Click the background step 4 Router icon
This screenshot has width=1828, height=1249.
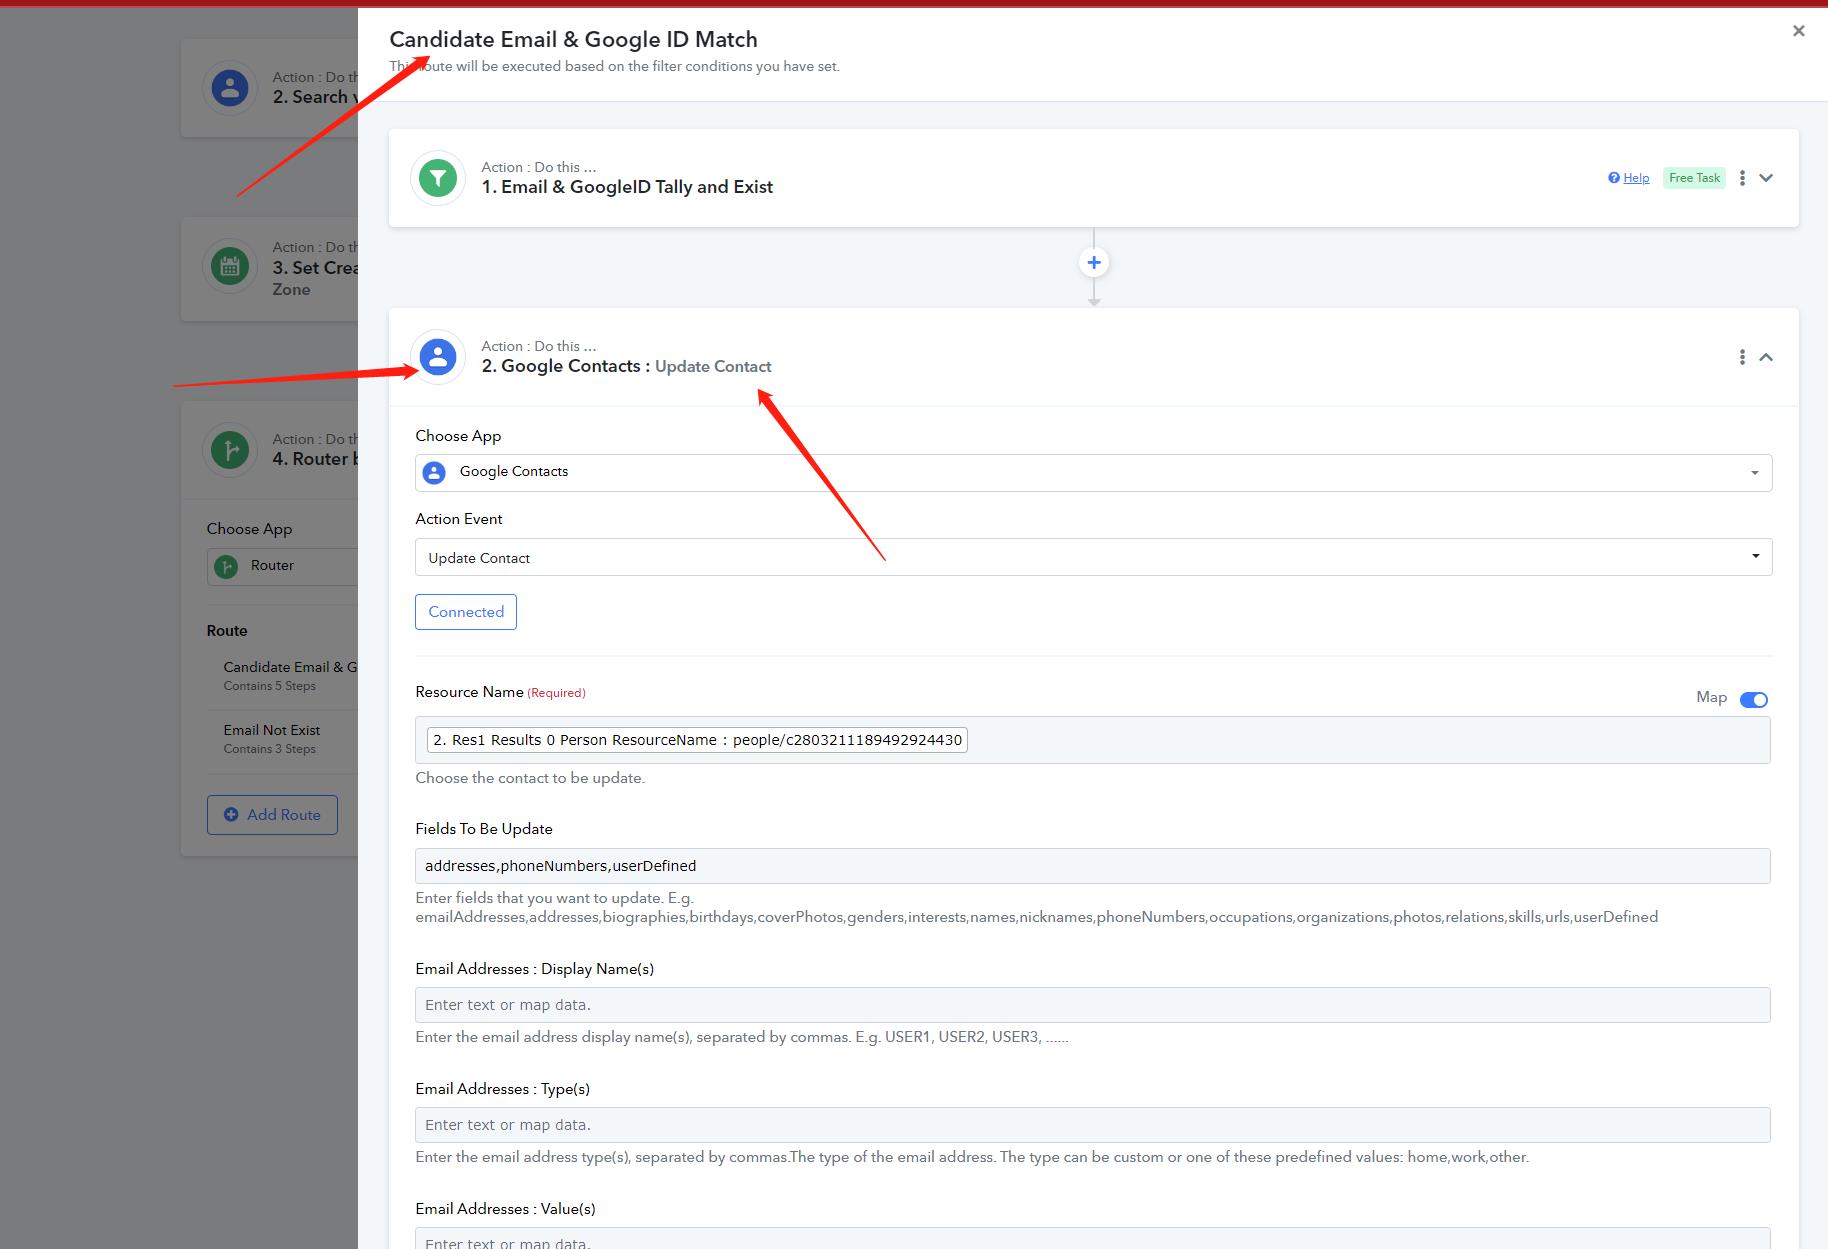[230, 450]
